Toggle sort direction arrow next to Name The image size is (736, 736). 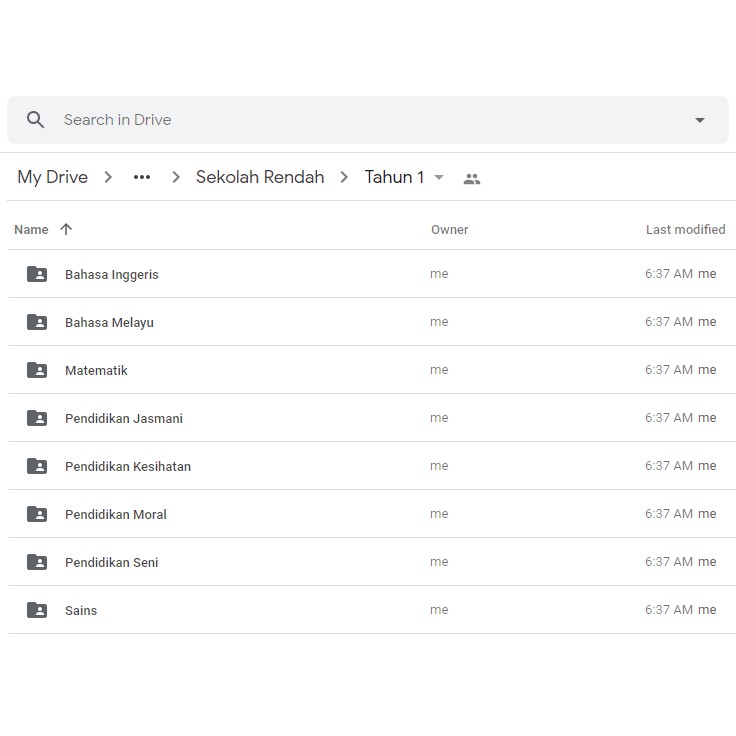tap(66, 229)
